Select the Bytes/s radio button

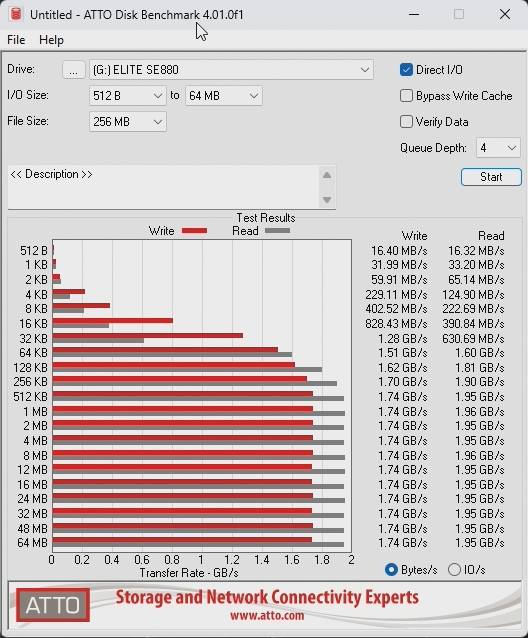(x=391, y=570)
